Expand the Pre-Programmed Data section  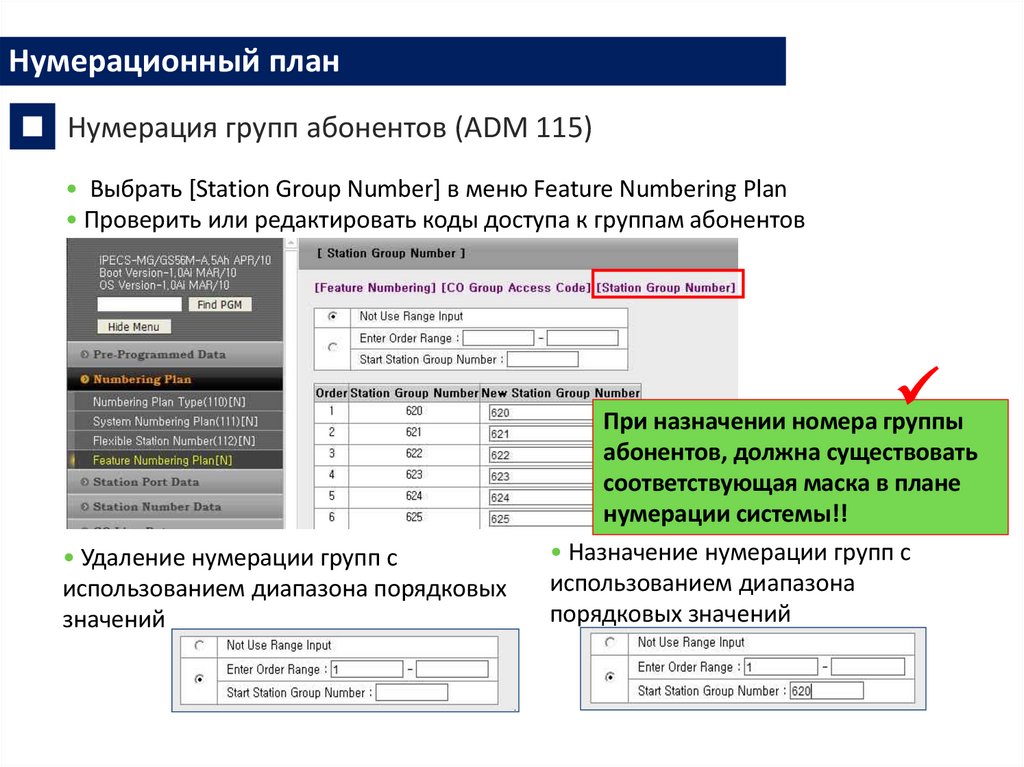click(175, 354)
